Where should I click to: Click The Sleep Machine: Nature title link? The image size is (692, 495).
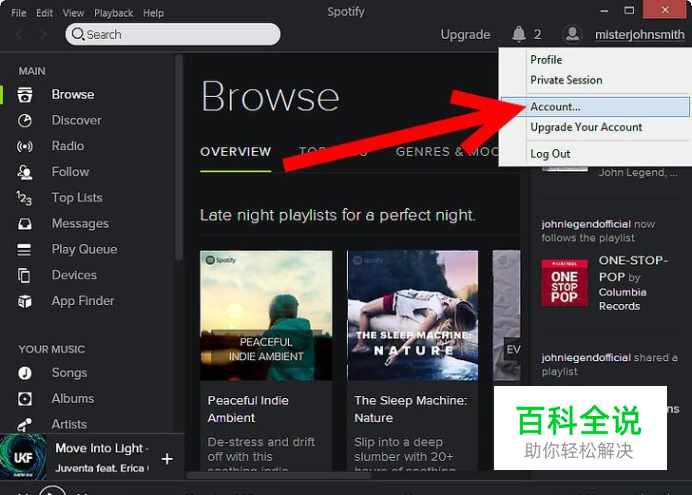(410, 409)
